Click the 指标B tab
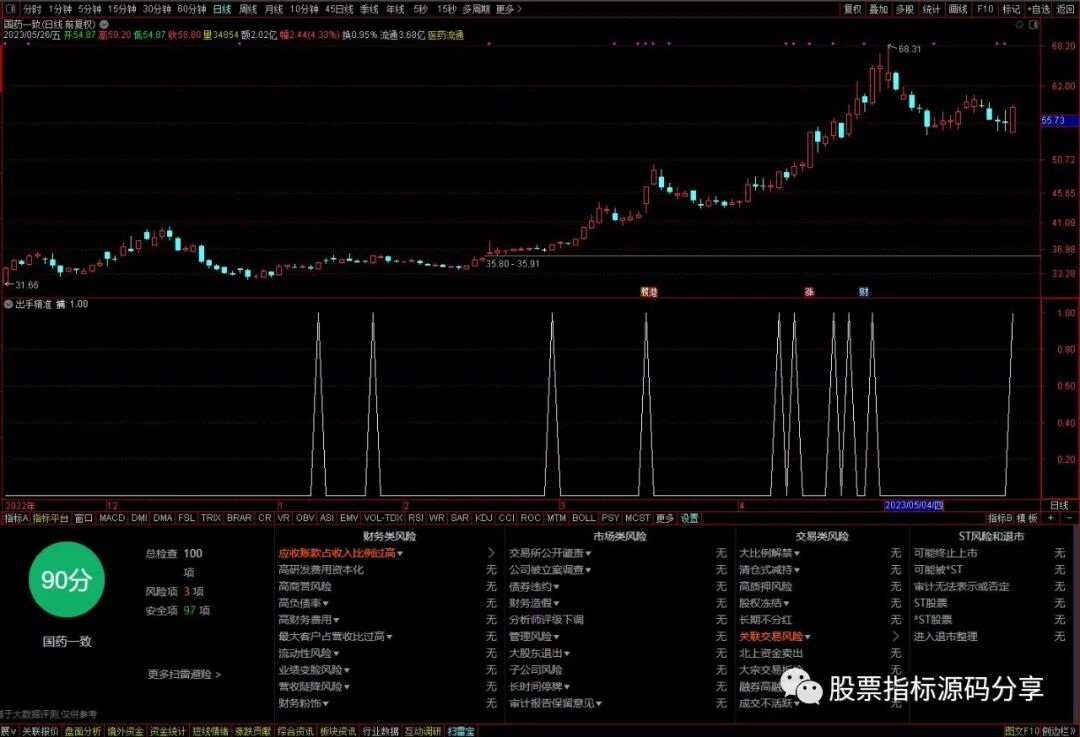Viewport: 1080px width, 737px height. point(1000,518)
